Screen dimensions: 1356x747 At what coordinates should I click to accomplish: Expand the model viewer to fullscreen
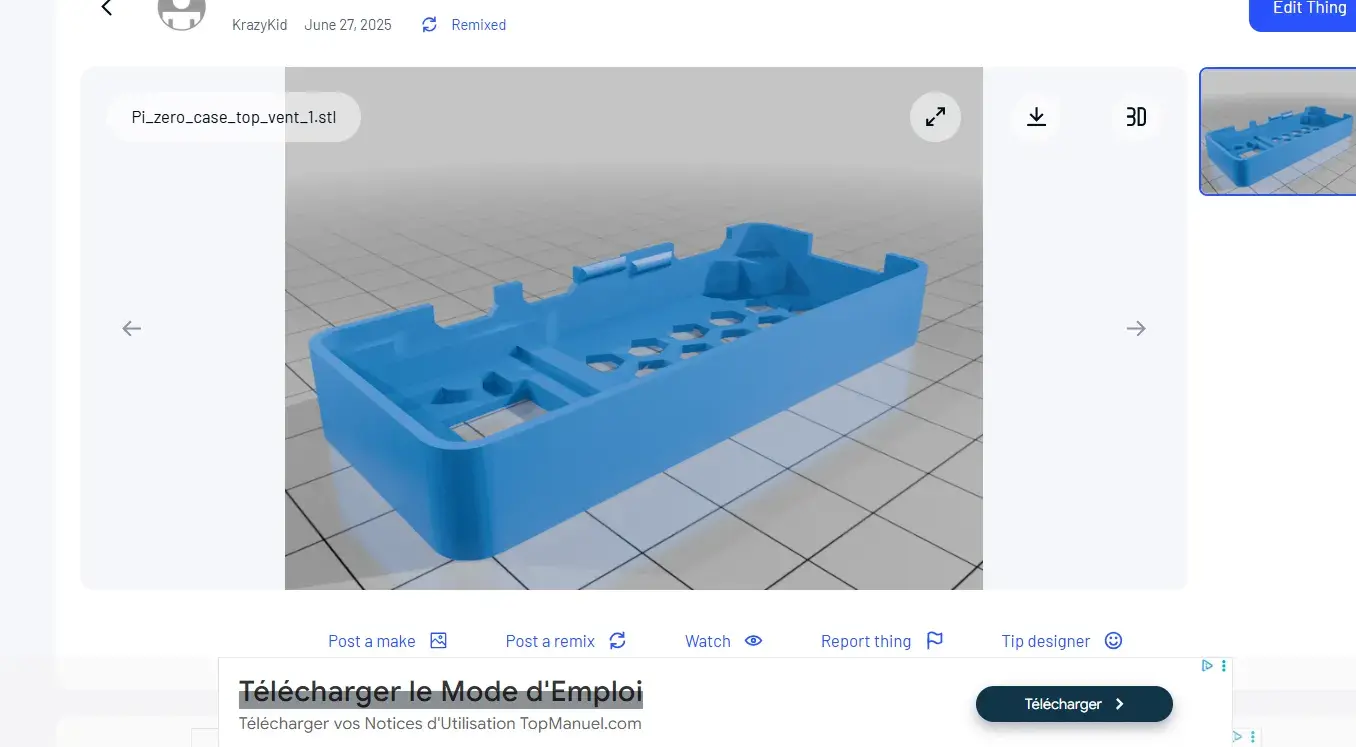pos(935,117)
